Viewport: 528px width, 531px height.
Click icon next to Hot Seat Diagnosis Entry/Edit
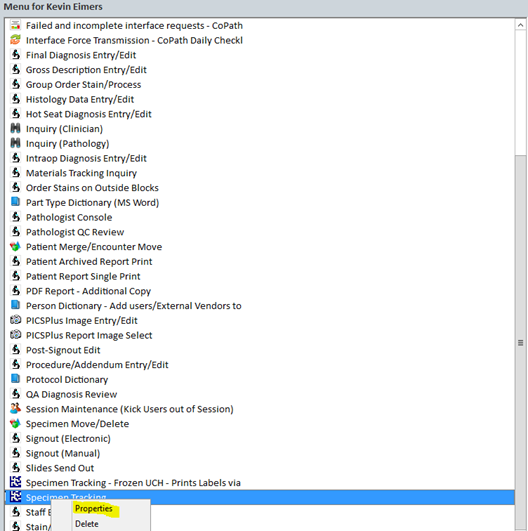click(15, 114)
